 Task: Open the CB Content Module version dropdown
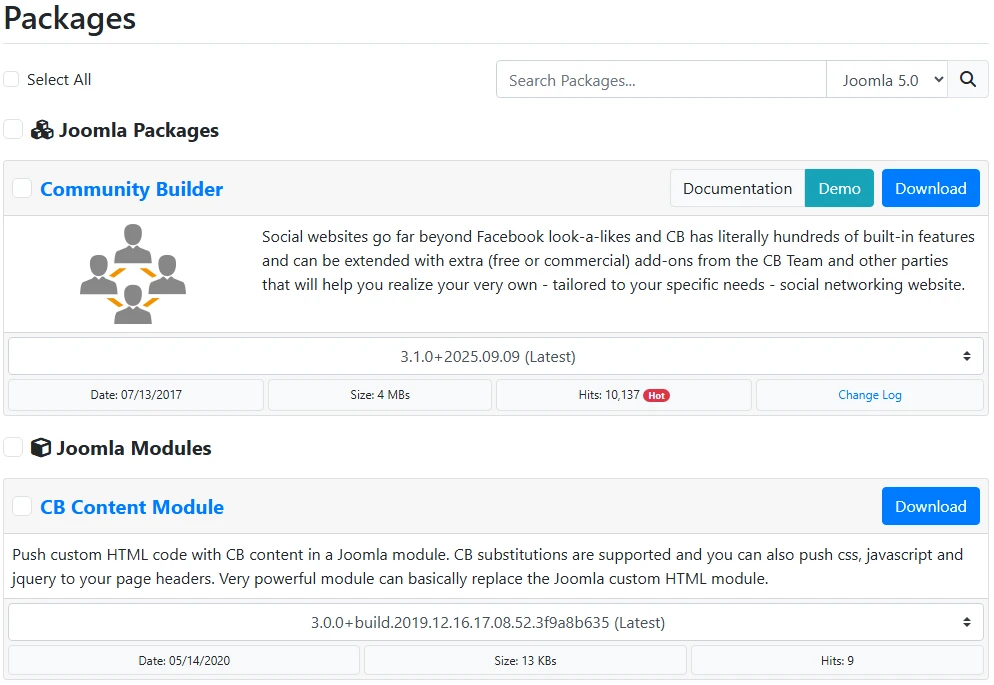pos(495,622)
